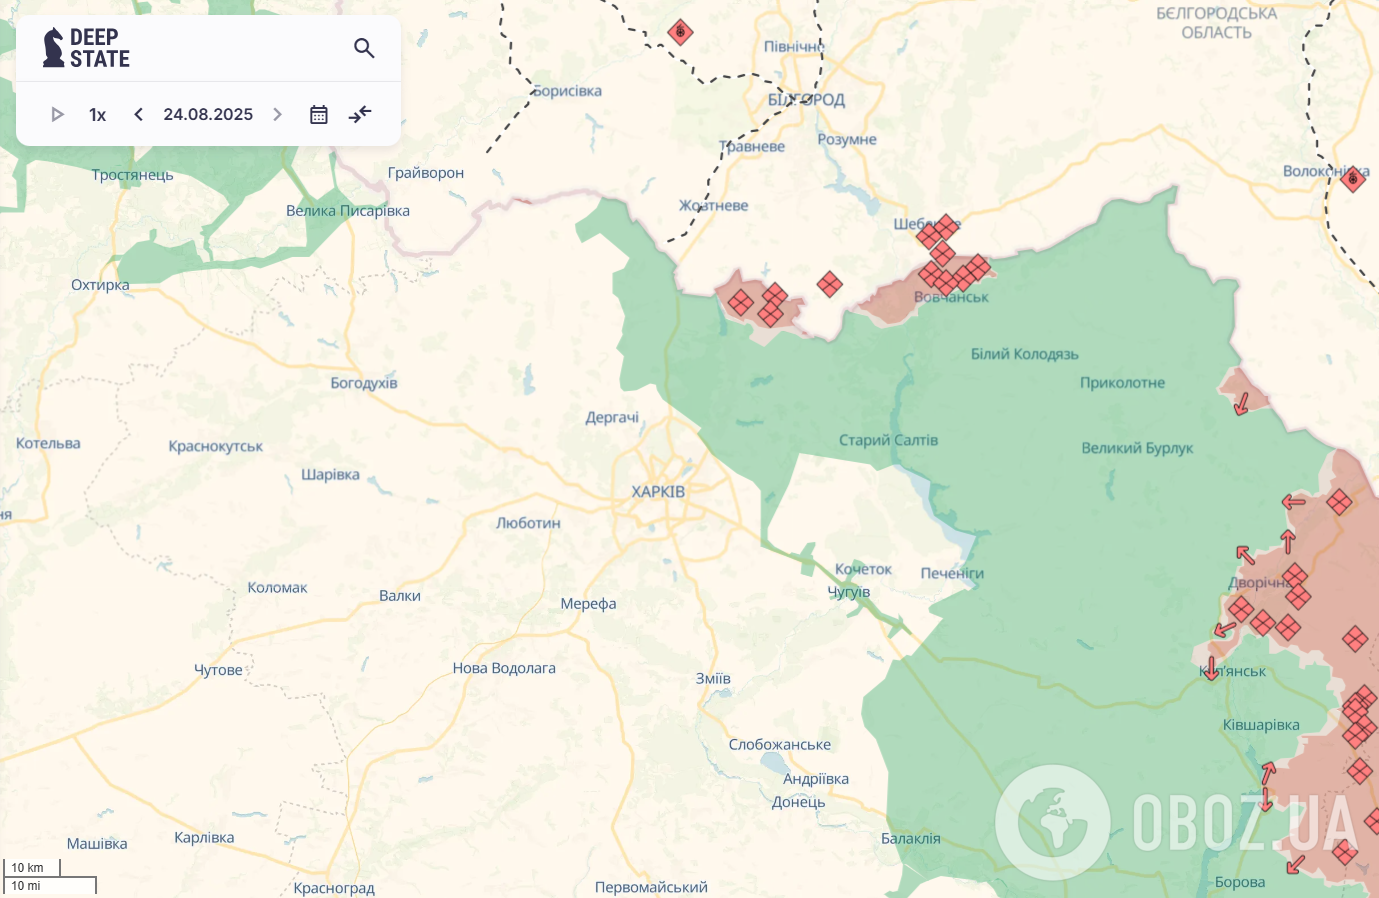This screenshot has width=1379, height=898.
Task: Click the compare maps arrows icon
Action: pyautogui.click(x=360, y=115)
